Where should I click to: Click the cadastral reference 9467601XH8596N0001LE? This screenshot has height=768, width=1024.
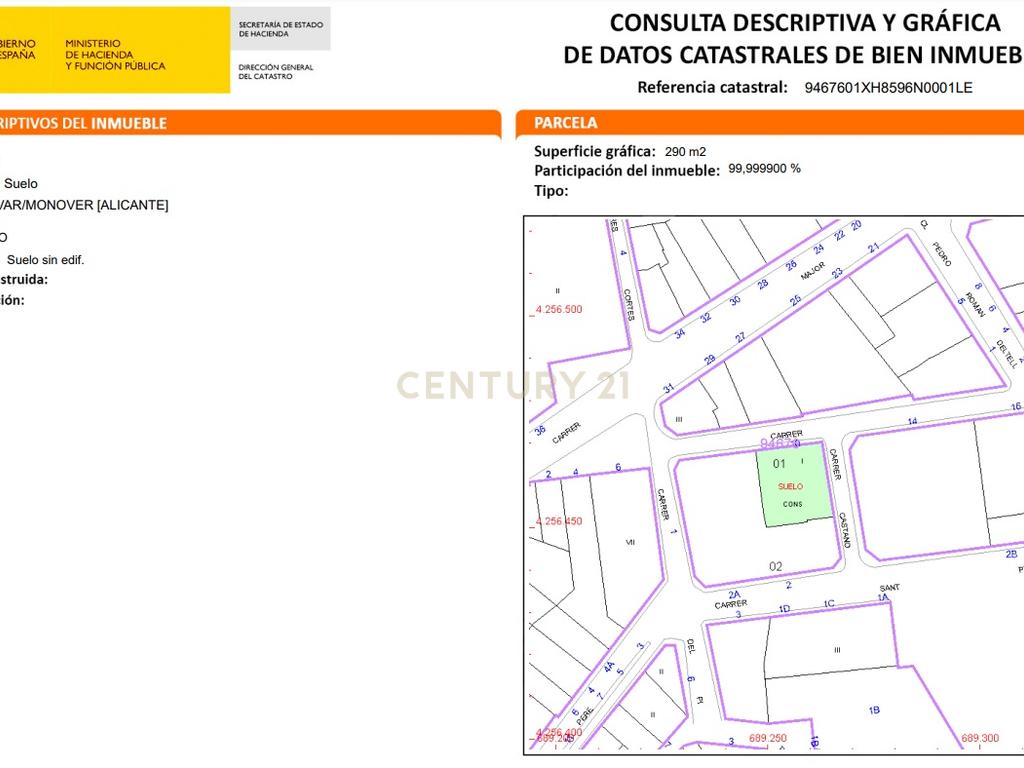coord(888,88)
